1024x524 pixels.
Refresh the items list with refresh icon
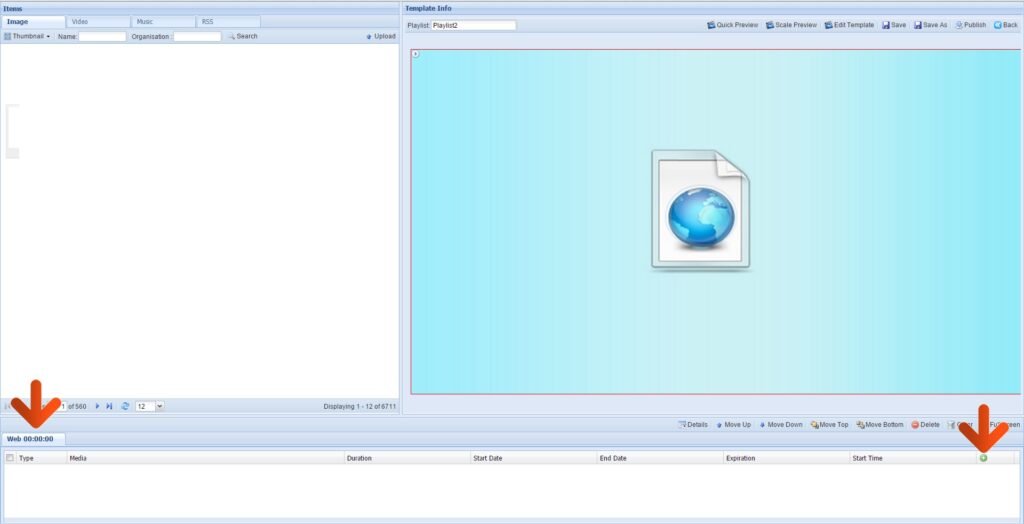125,406
